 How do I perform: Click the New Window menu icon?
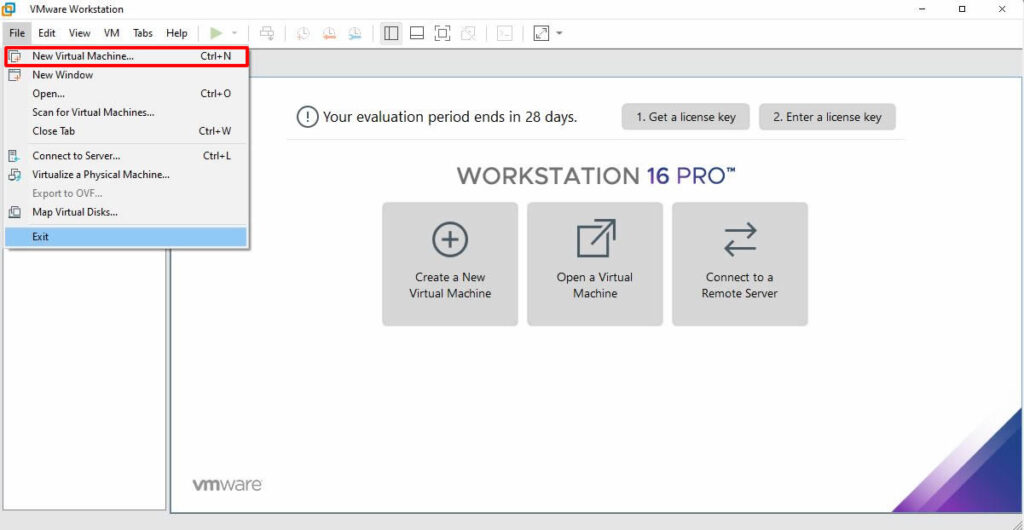click(x=14, y=75)
